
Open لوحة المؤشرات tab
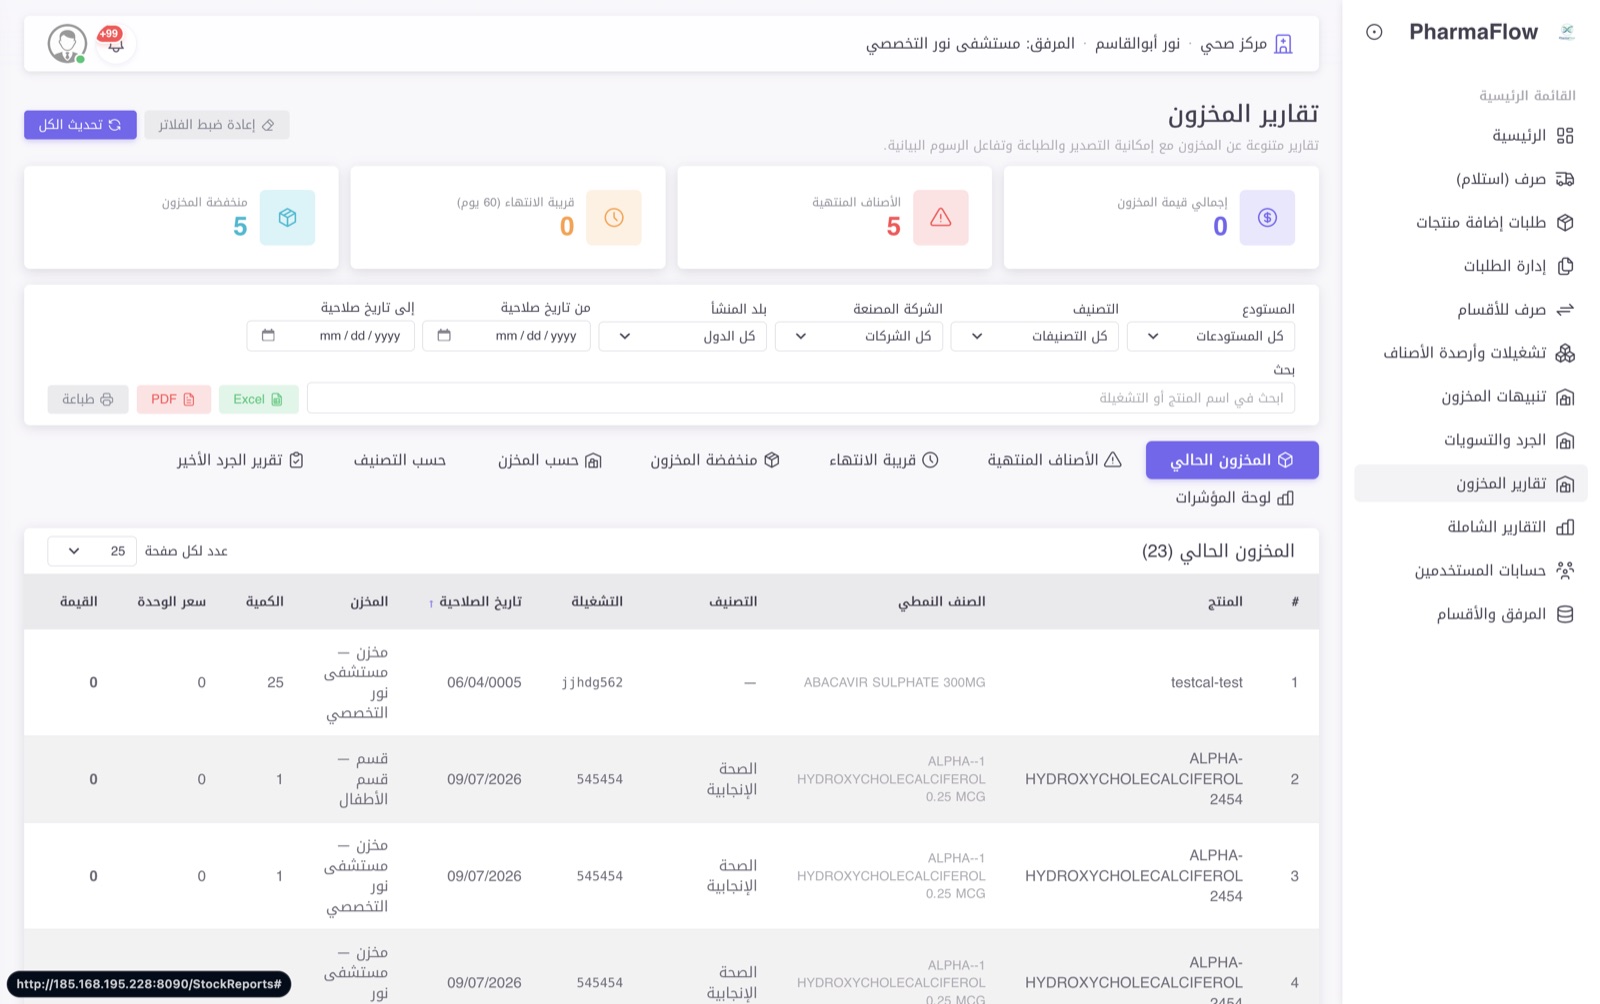point(1235,497)
